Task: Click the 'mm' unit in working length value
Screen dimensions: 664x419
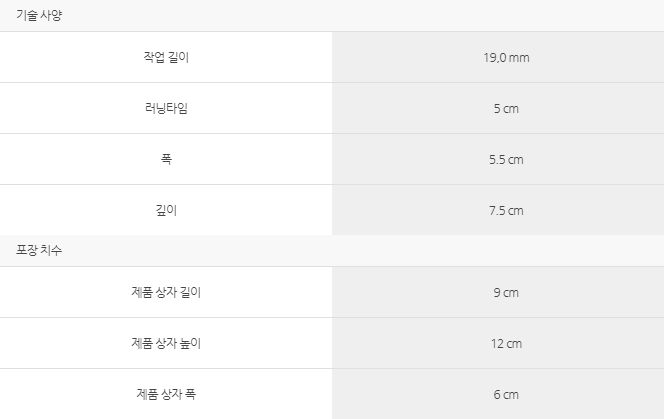Action: pos(519,58)
